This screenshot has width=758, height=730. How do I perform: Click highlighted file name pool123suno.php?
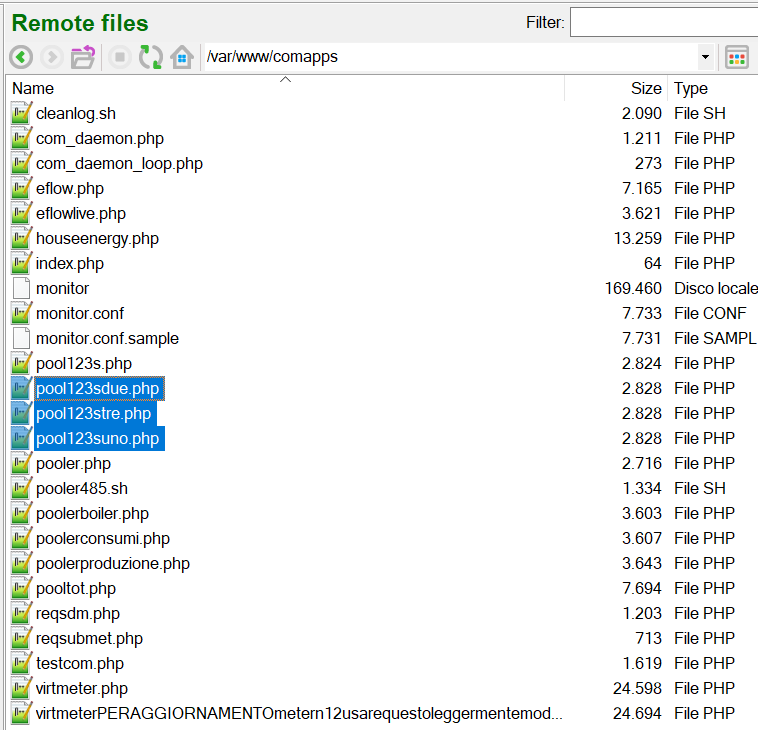[x=99, y=439]
